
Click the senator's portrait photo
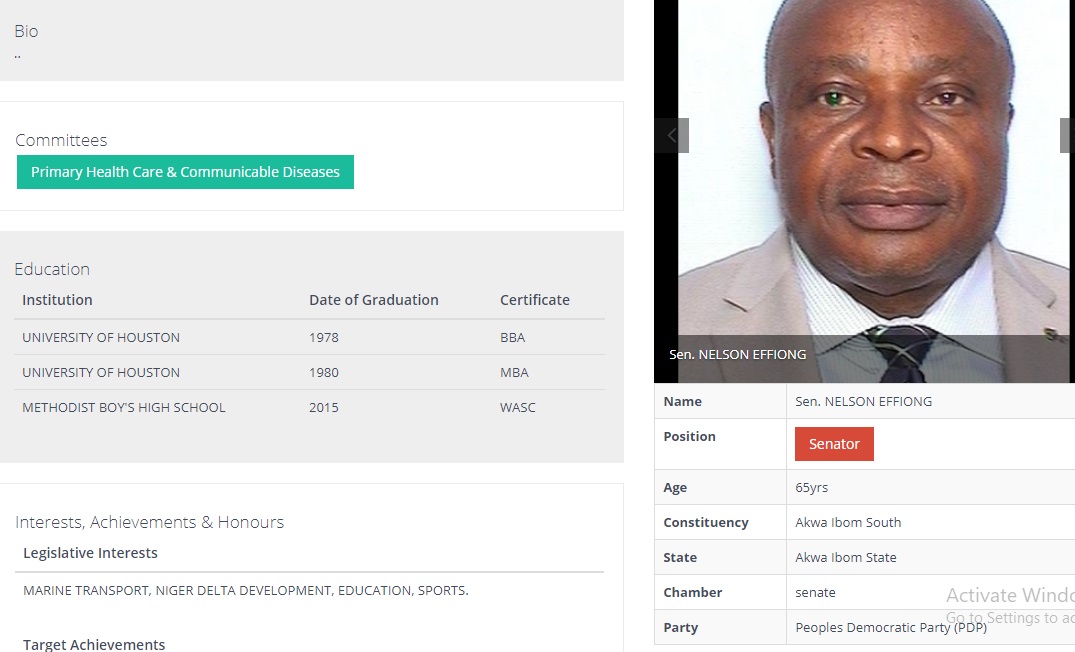click(x=865, y=170)
